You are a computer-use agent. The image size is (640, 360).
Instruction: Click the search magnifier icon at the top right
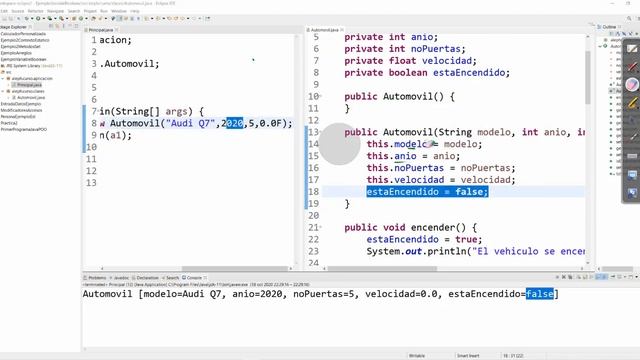pyautogui.click(x=629, y=18)
